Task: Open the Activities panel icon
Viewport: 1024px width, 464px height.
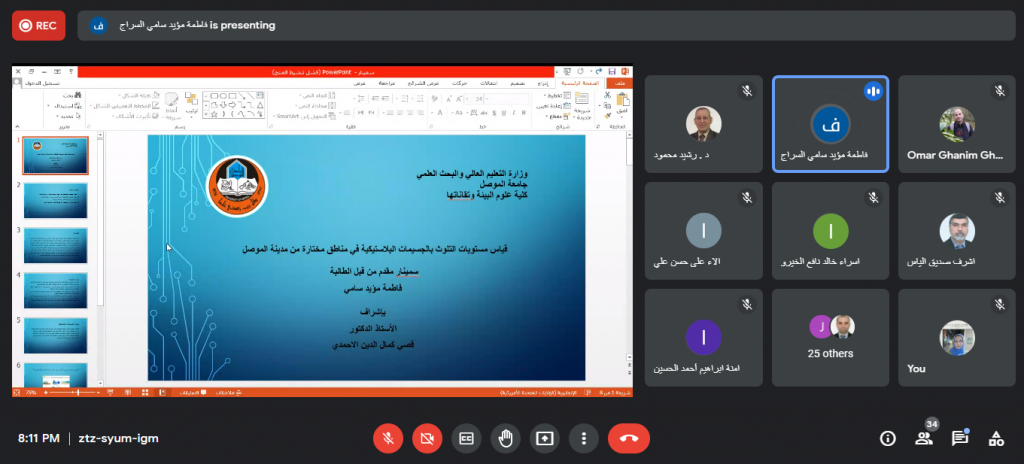Action: click(x=996, y=438)
